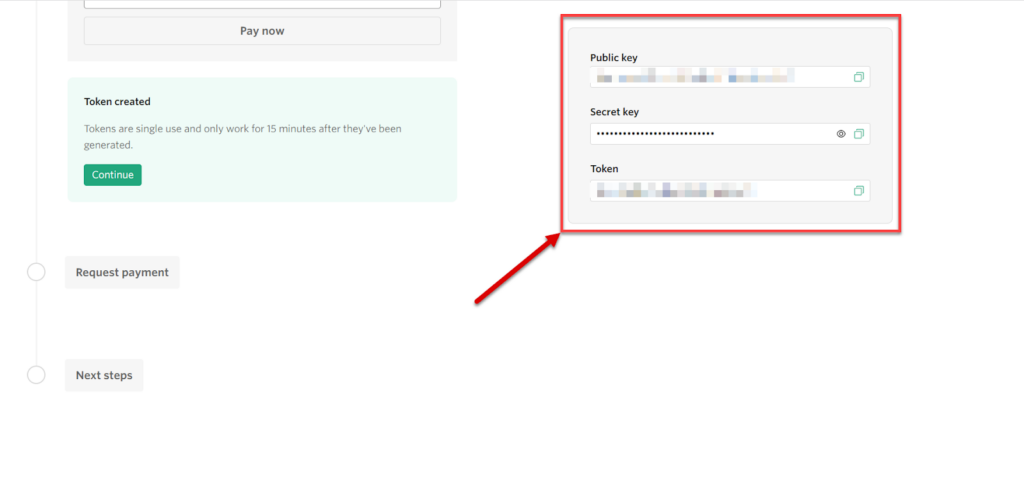This screenshot has width=1024, height=488.
Task: Focus the input field above Pay now
Action: click(x=262, y=4)
